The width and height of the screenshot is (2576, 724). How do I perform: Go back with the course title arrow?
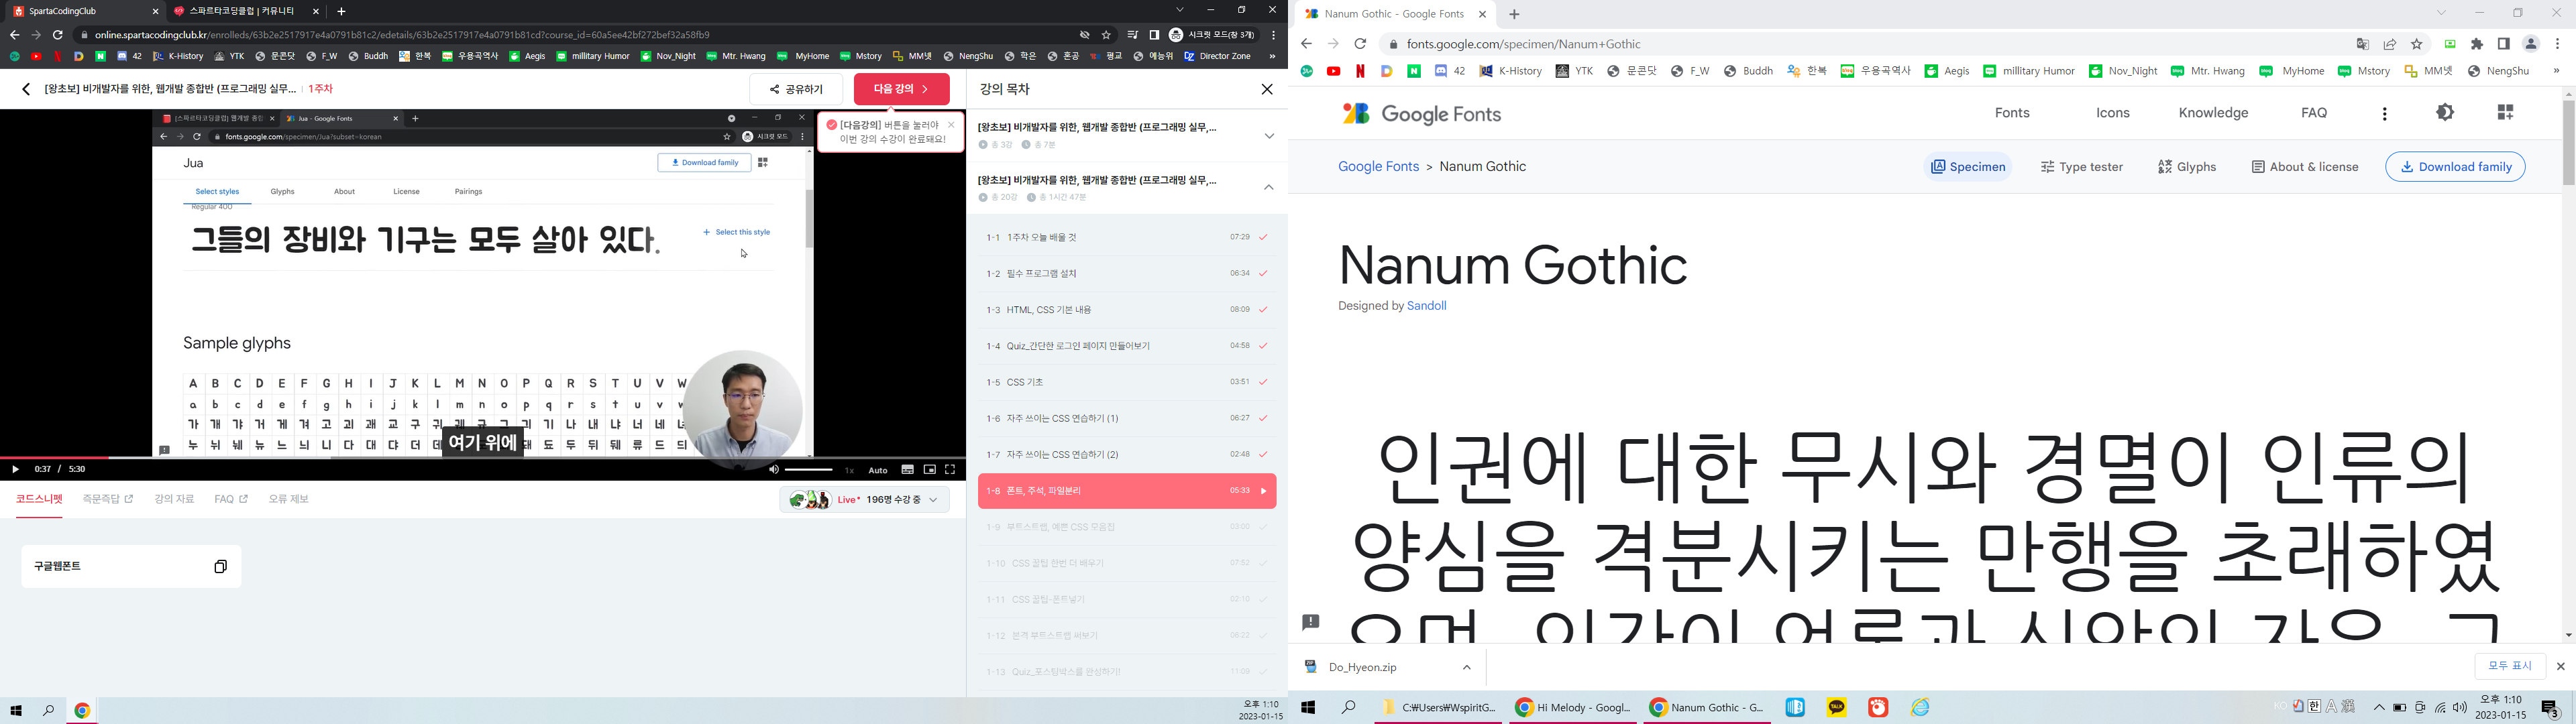(x=26, y=89)
